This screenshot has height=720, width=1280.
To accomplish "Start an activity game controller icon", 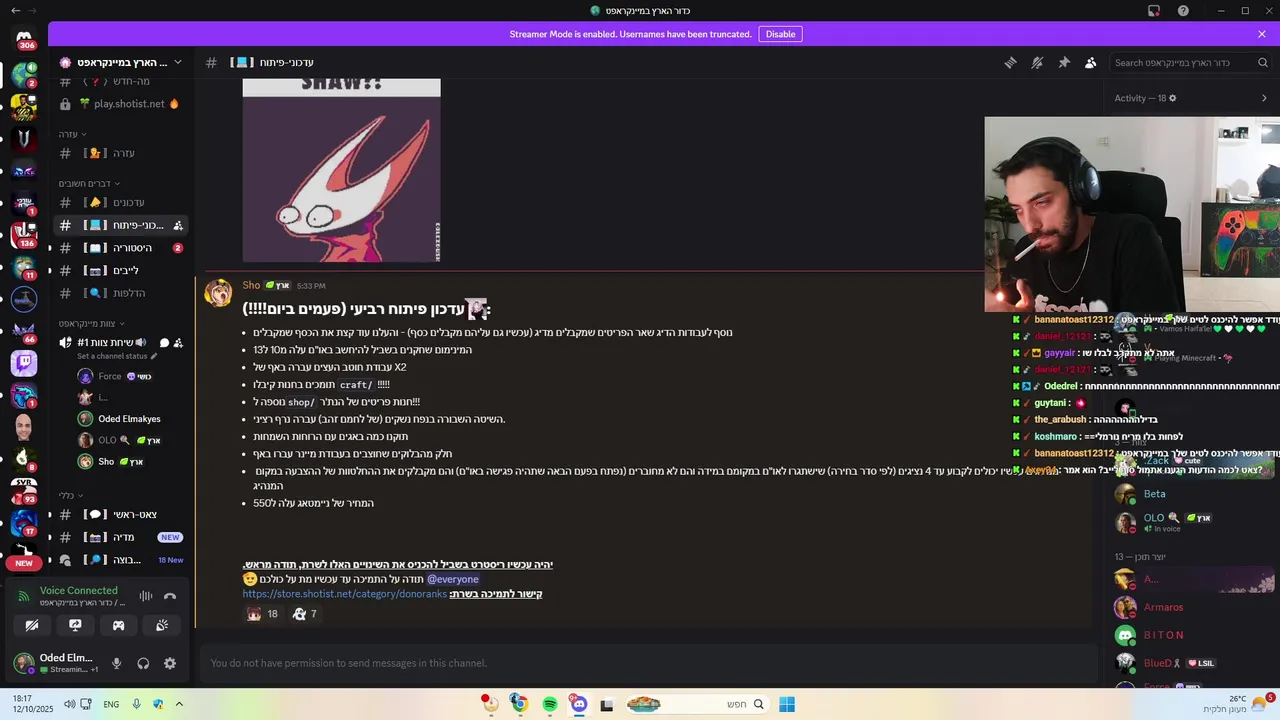I will click(x=118, y=625).
